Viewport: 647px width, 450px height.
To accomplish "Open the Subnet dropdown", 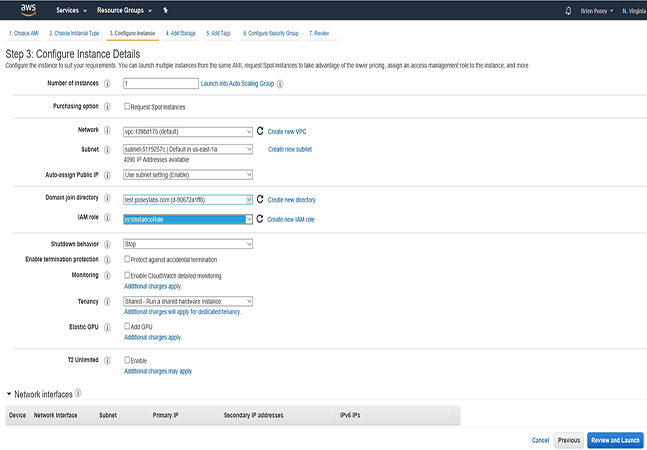I will (x=187, y=149).
